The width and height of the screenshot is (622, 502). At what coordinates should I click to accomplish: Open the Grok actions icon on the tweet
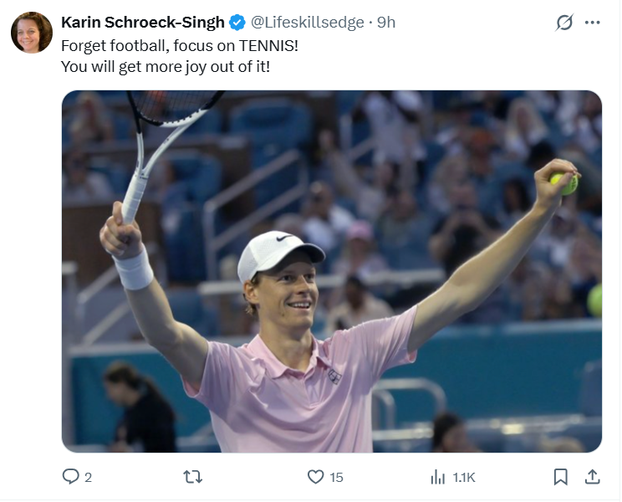pos(563,22)
